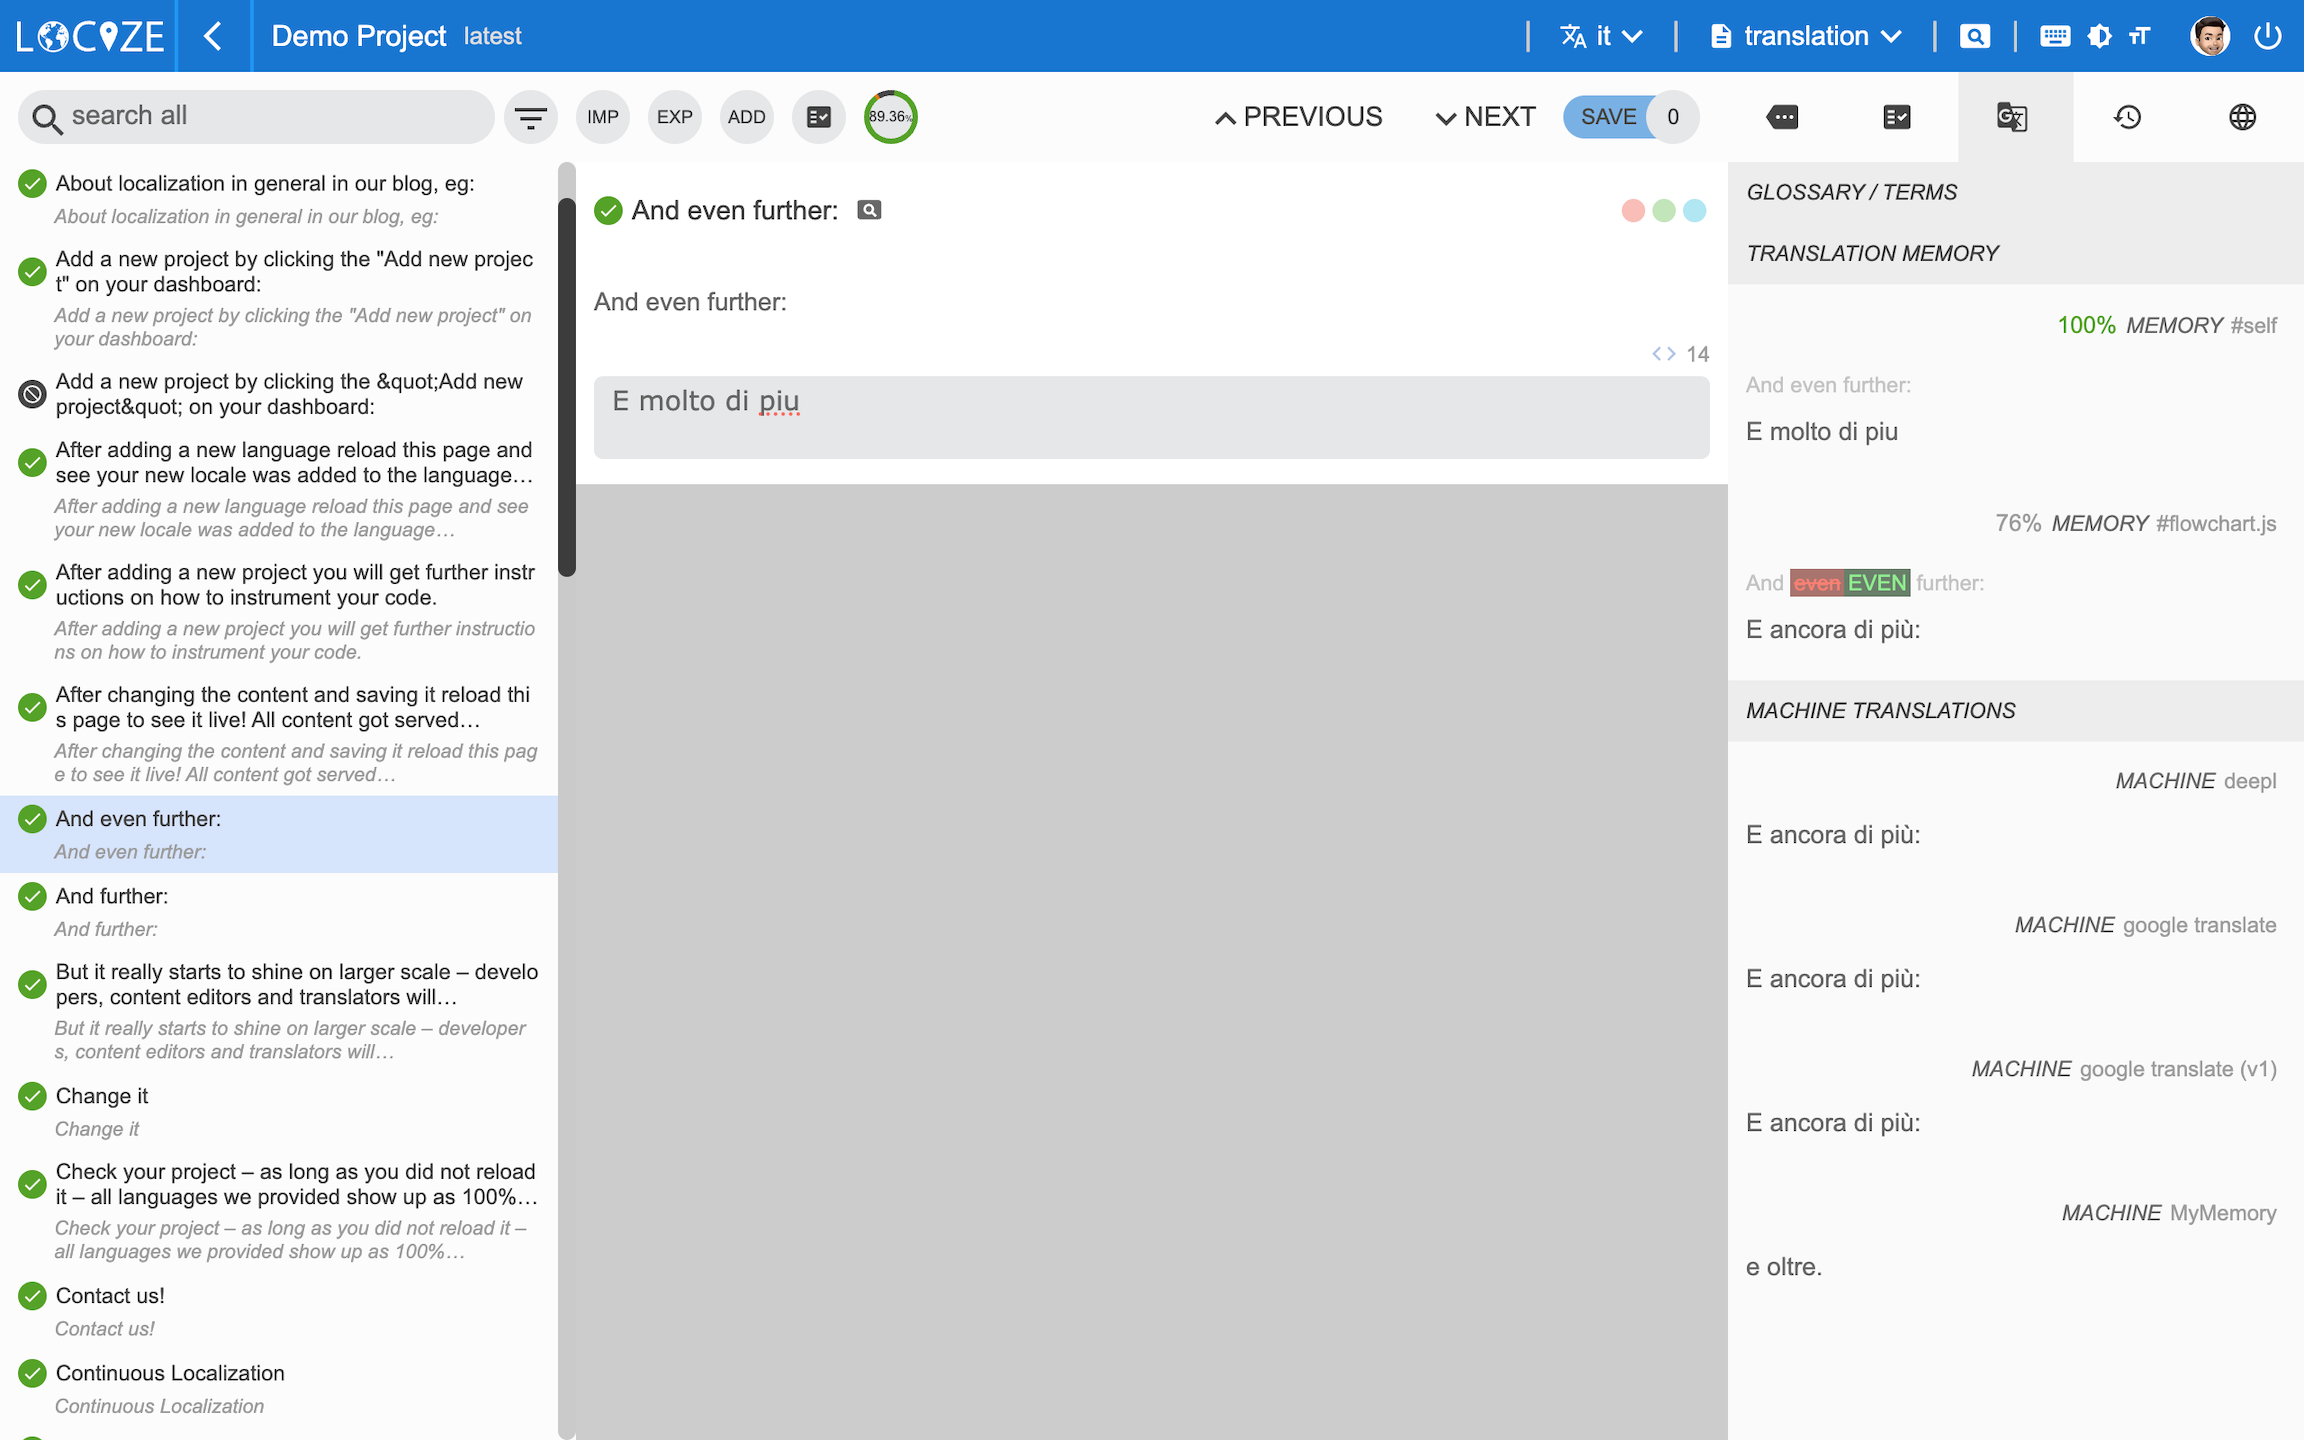Click the globe languages panel icon
The width and height of the screenshot is (2304, 1440).
click(x=2242, y=117)
